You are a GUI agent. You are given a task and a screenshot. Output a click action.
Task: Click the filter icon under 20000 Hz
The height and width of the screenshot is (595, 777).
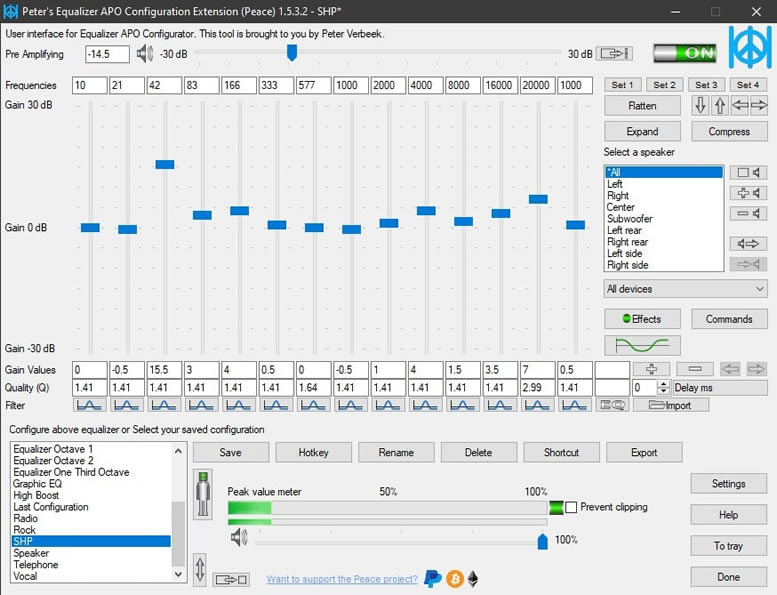point(537,405)
